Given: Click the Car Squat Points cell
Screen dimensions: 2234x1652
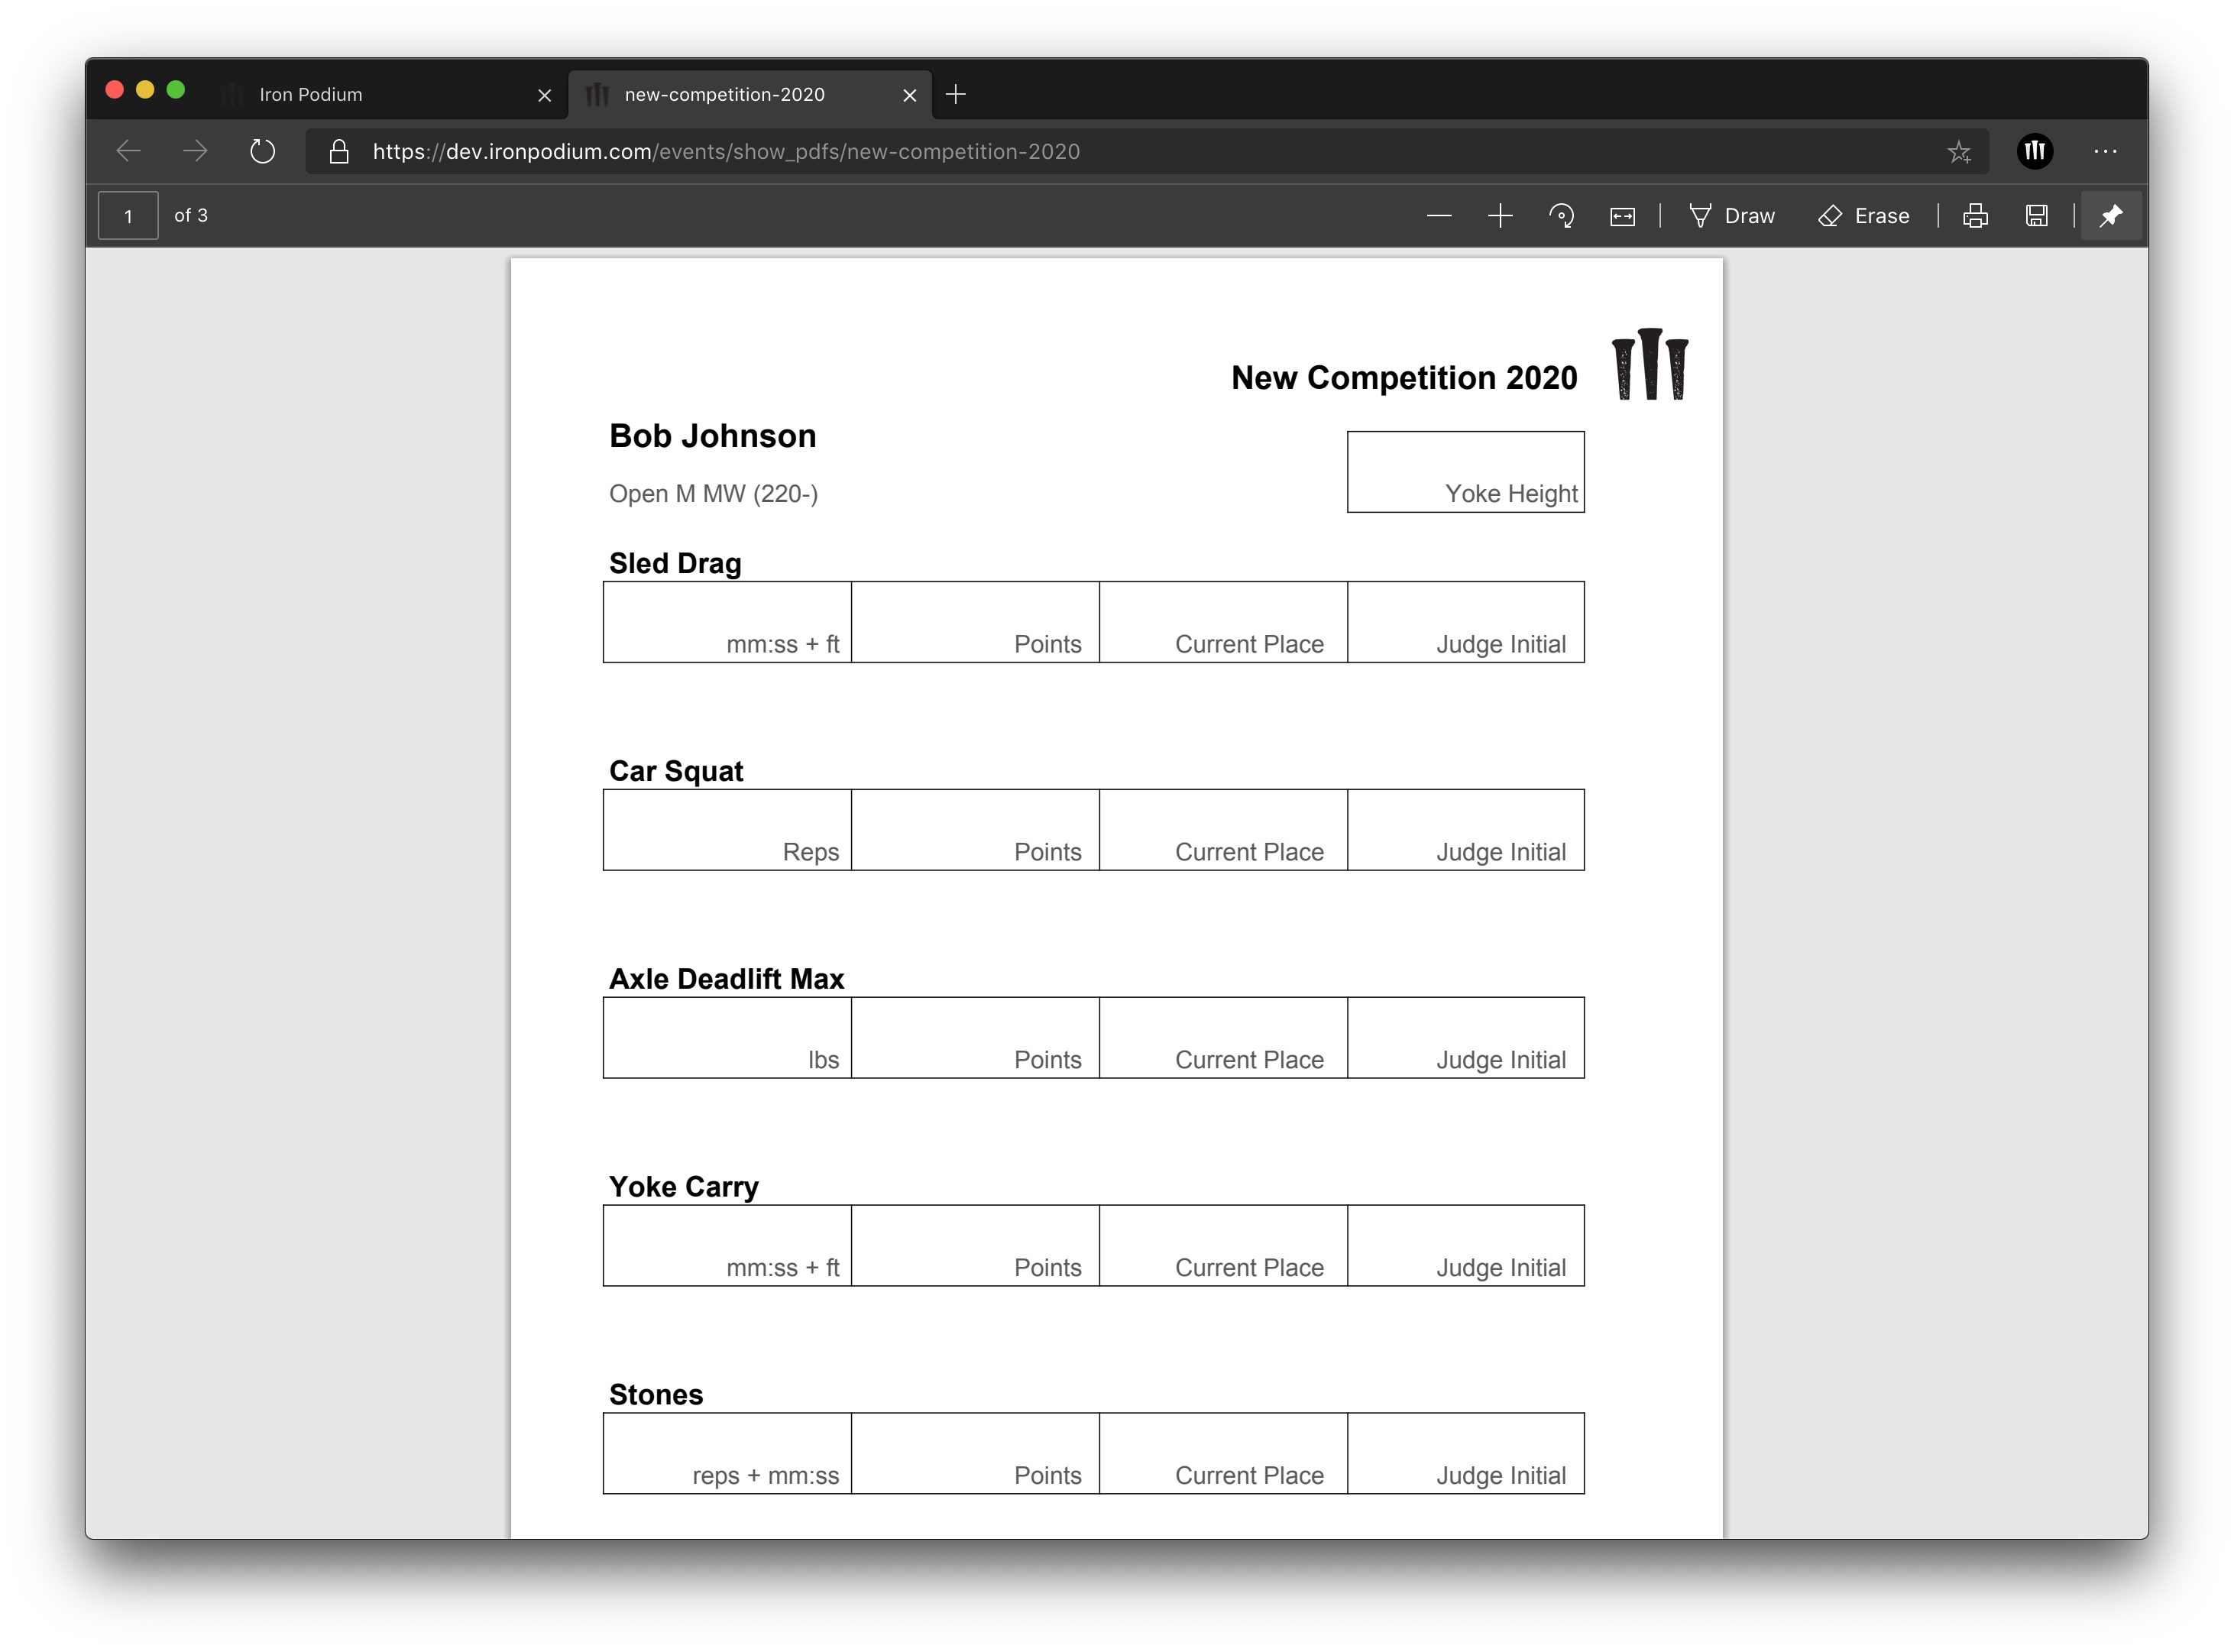Looking at the screenshot, I should (x=975, y=830).
